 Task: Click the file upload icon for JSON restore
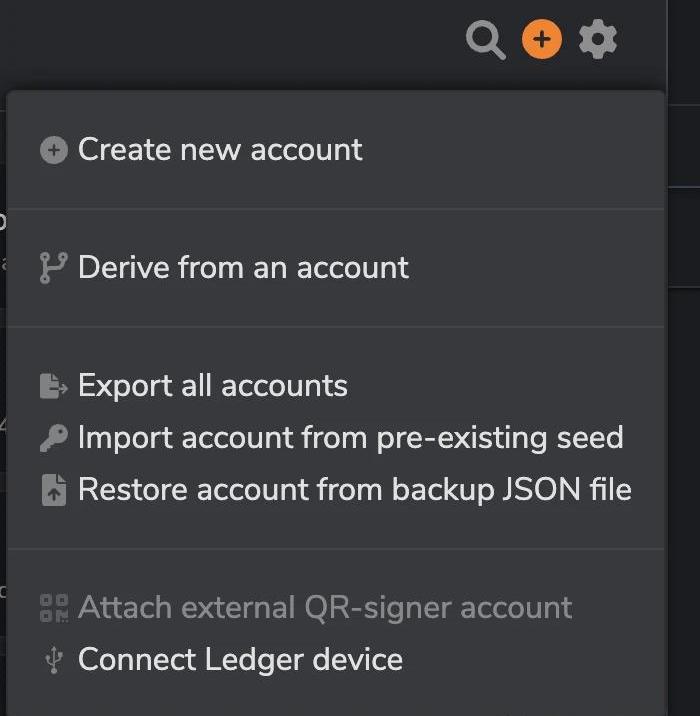point(54,490)
